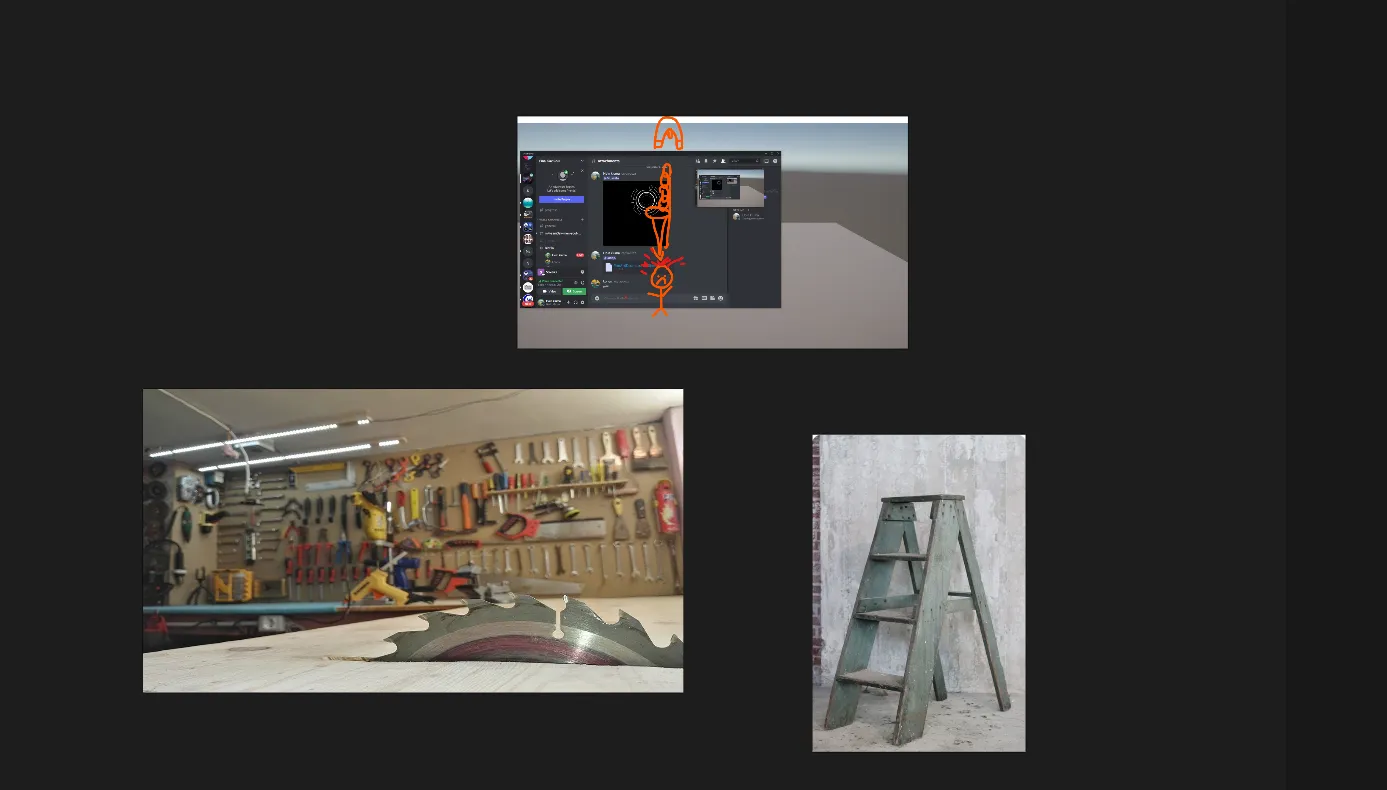Open the Discord inbox icon
The image size is (1387, 790).
coord(766,161)
